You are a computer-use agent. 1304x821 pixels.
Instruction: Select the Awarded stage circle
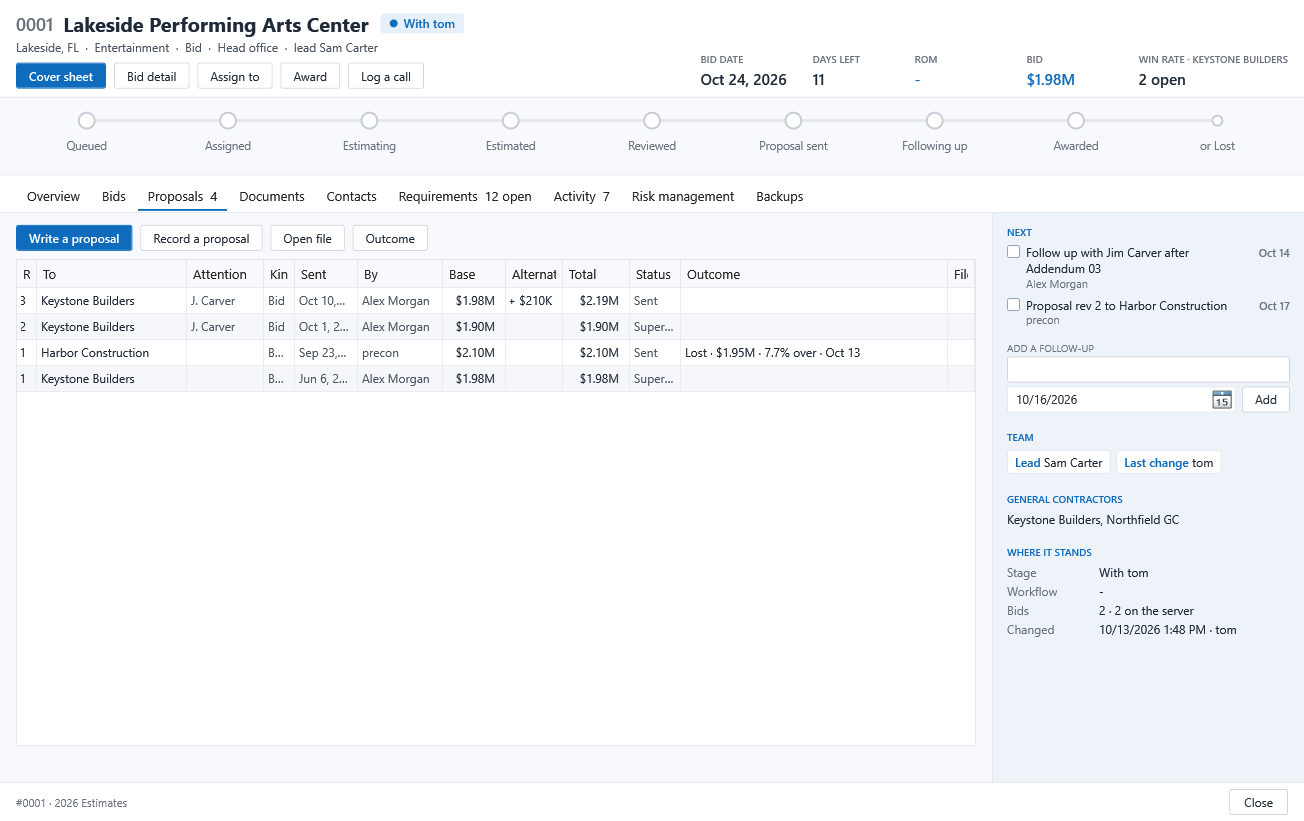[x=1076, y=121]
